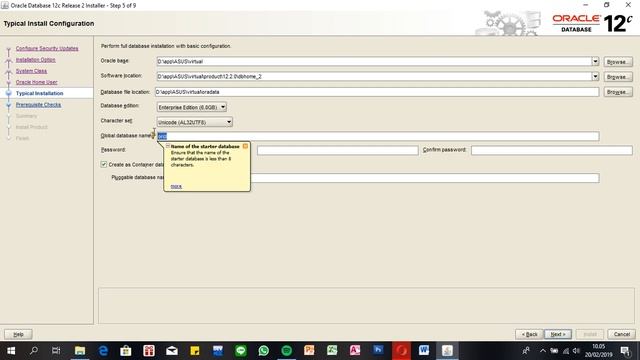Screen dimensions: 640x360
Task: Open the more link in the tooltip
Action: (x=176, y=186)
